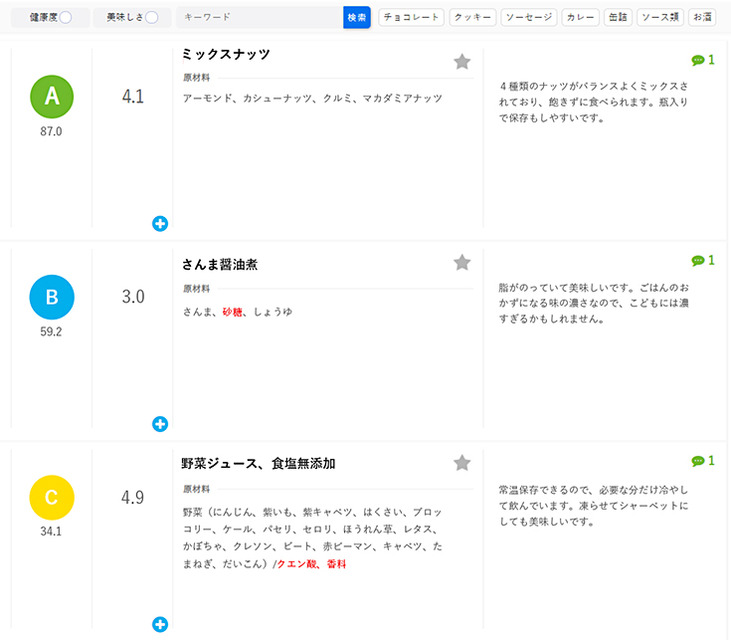The image size is (731, 640).
Task: Expand the entry with rating 4.9 via plus
Action: (x=160, y=625)
